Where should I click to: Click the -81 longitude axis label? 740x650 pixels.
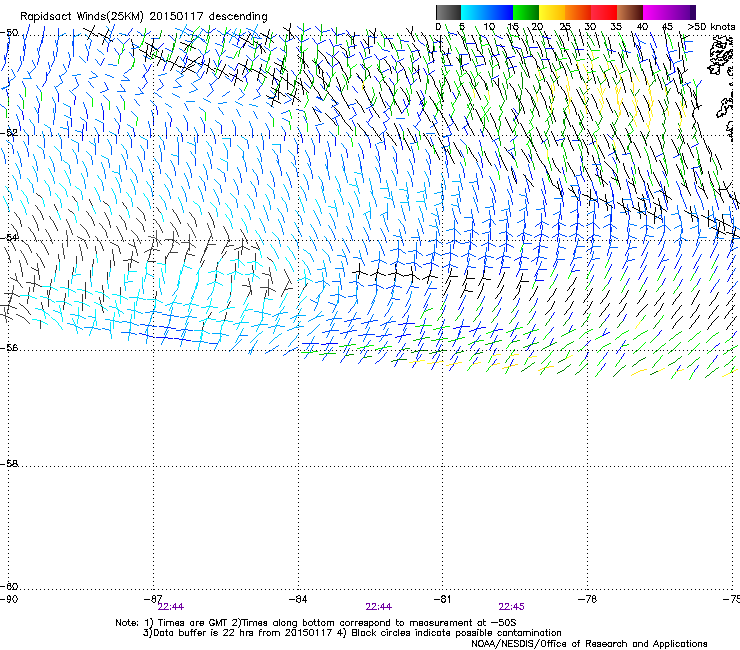pos(442,599)
